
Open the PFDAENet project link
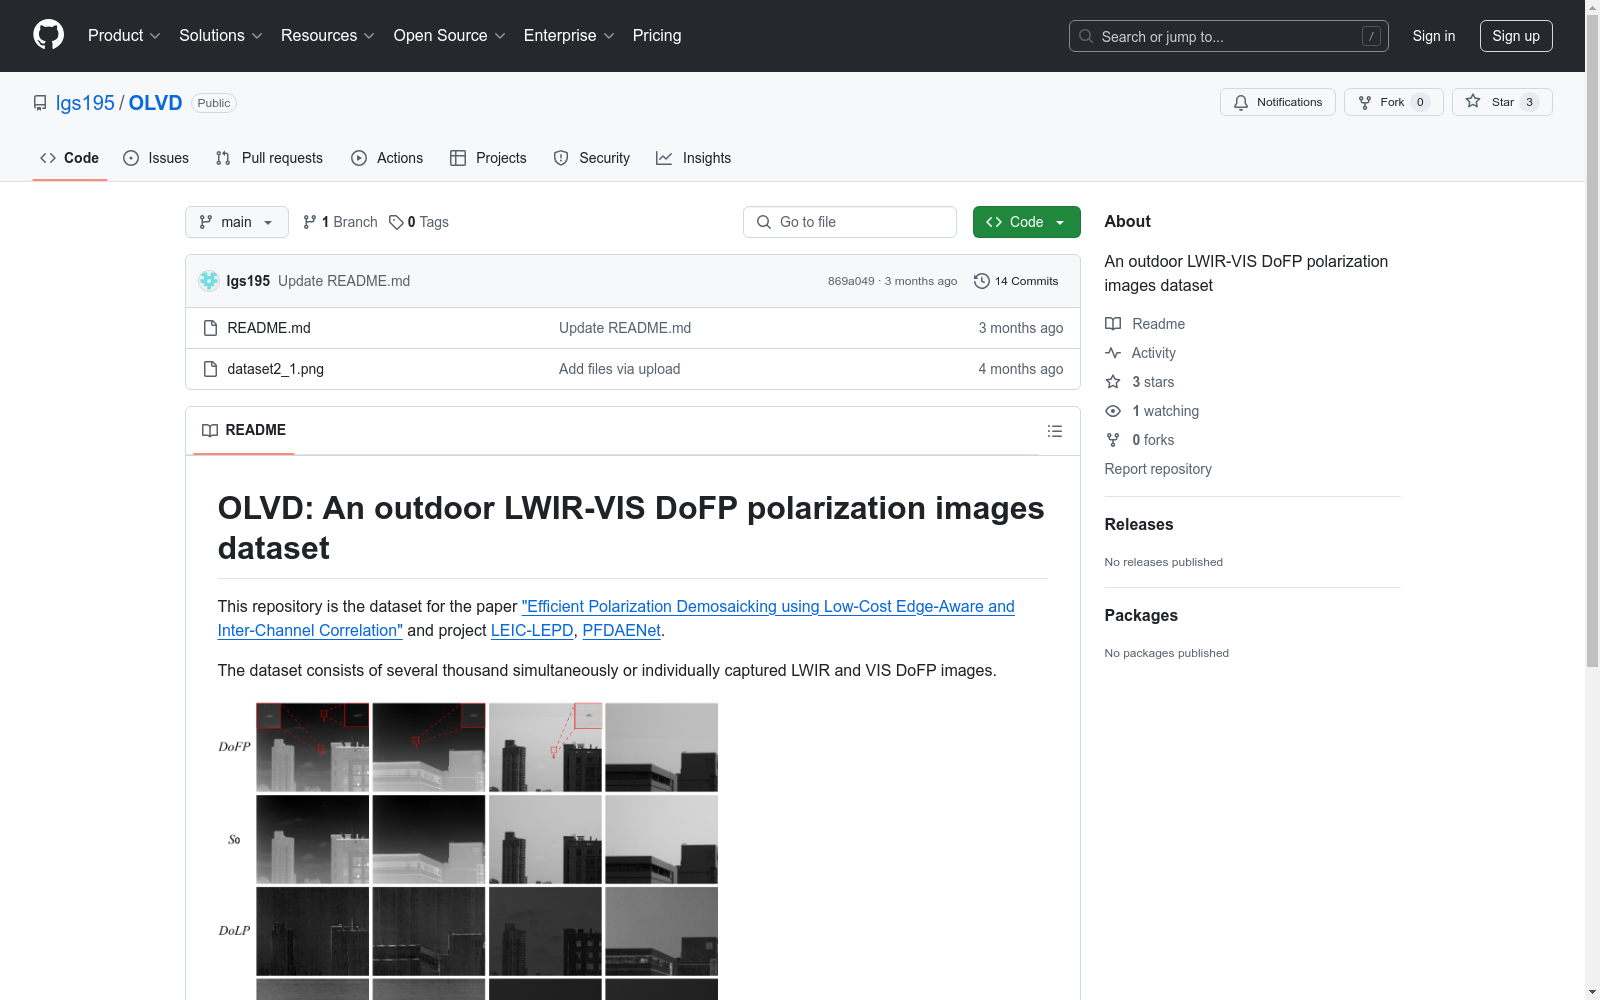(x=621, y=631)
